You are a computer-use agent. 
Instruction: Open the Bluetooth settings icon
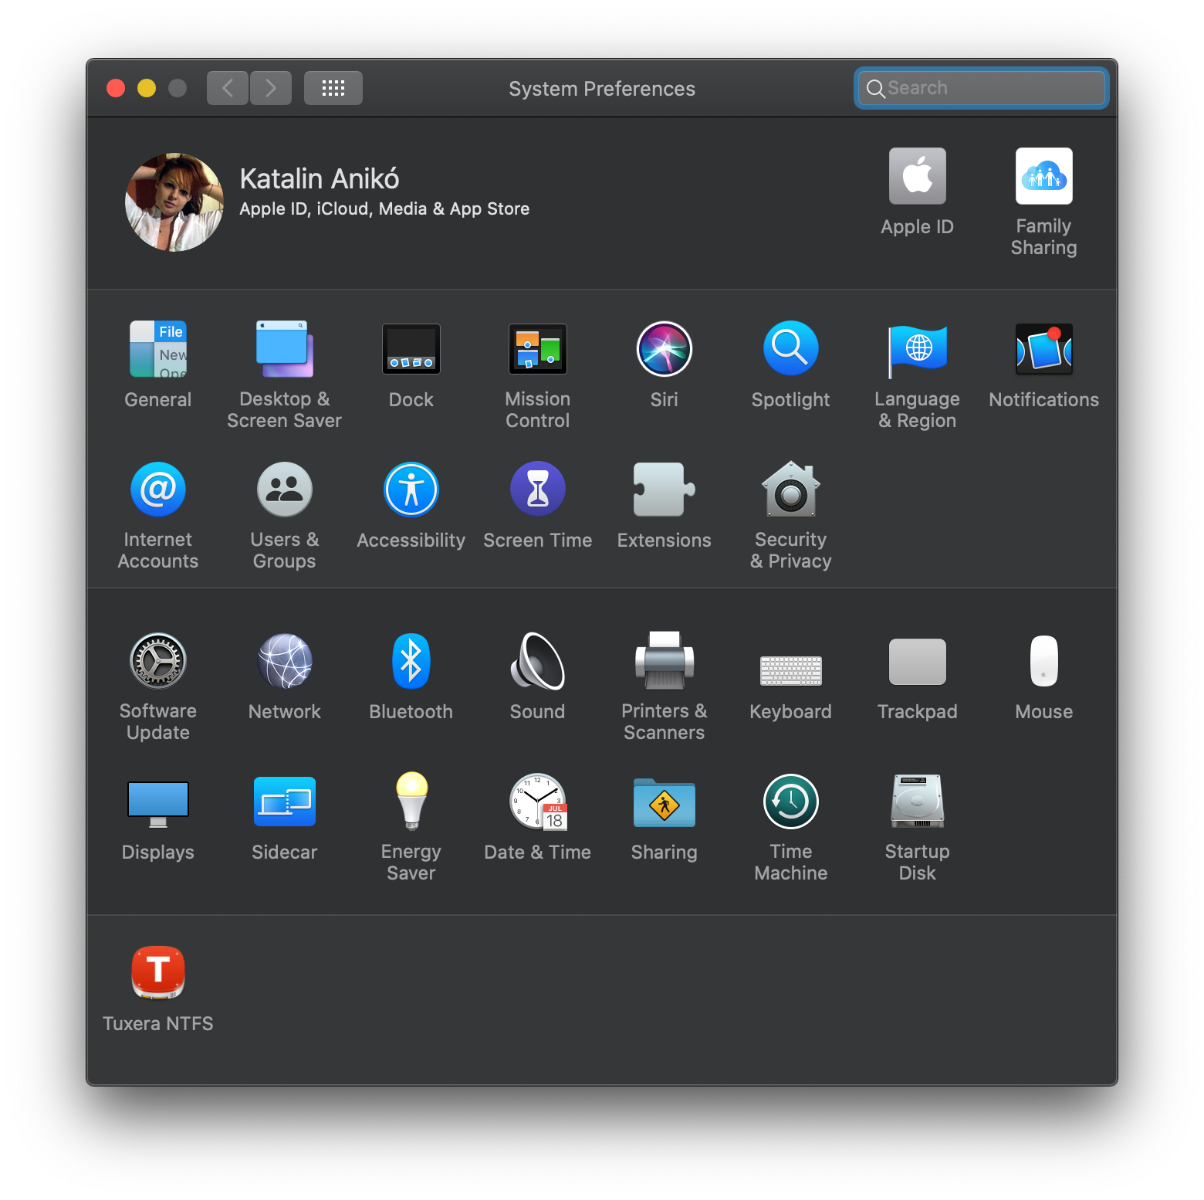411,662
